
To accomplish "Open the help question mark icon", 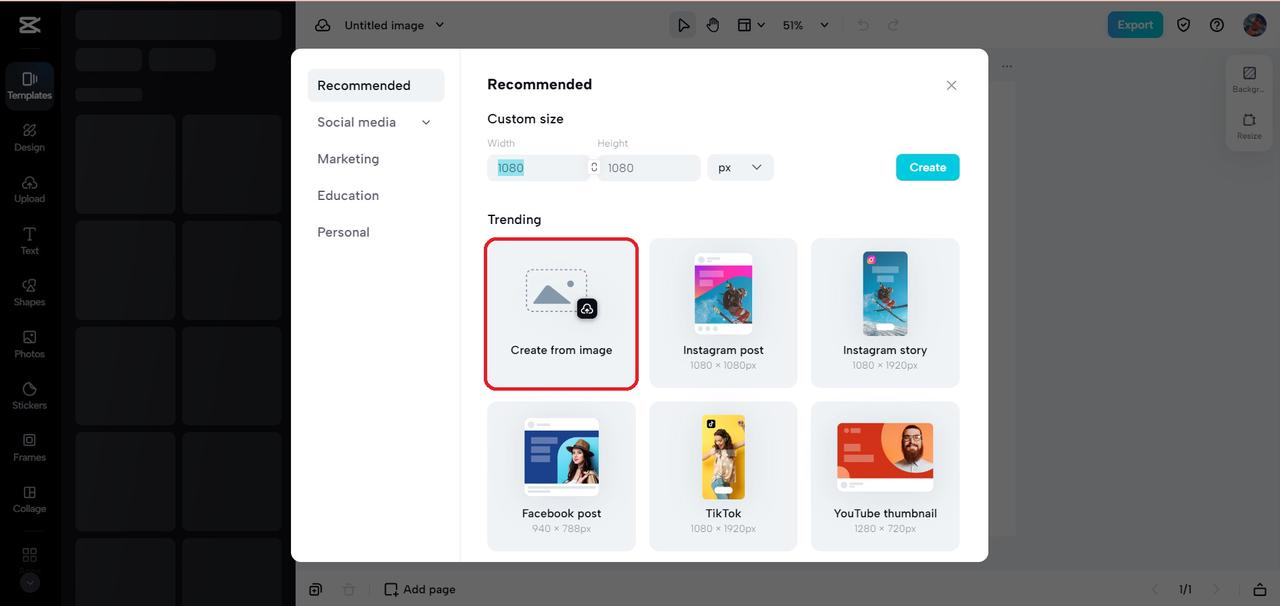I will (1217, 25).
